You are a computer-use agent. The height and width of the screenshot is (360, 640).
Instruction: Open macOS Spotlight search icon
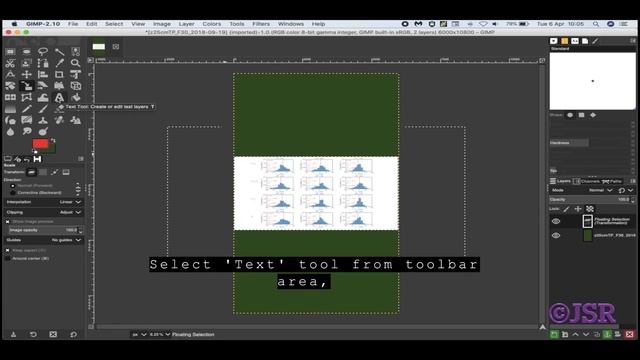click(x=596, y=24)
